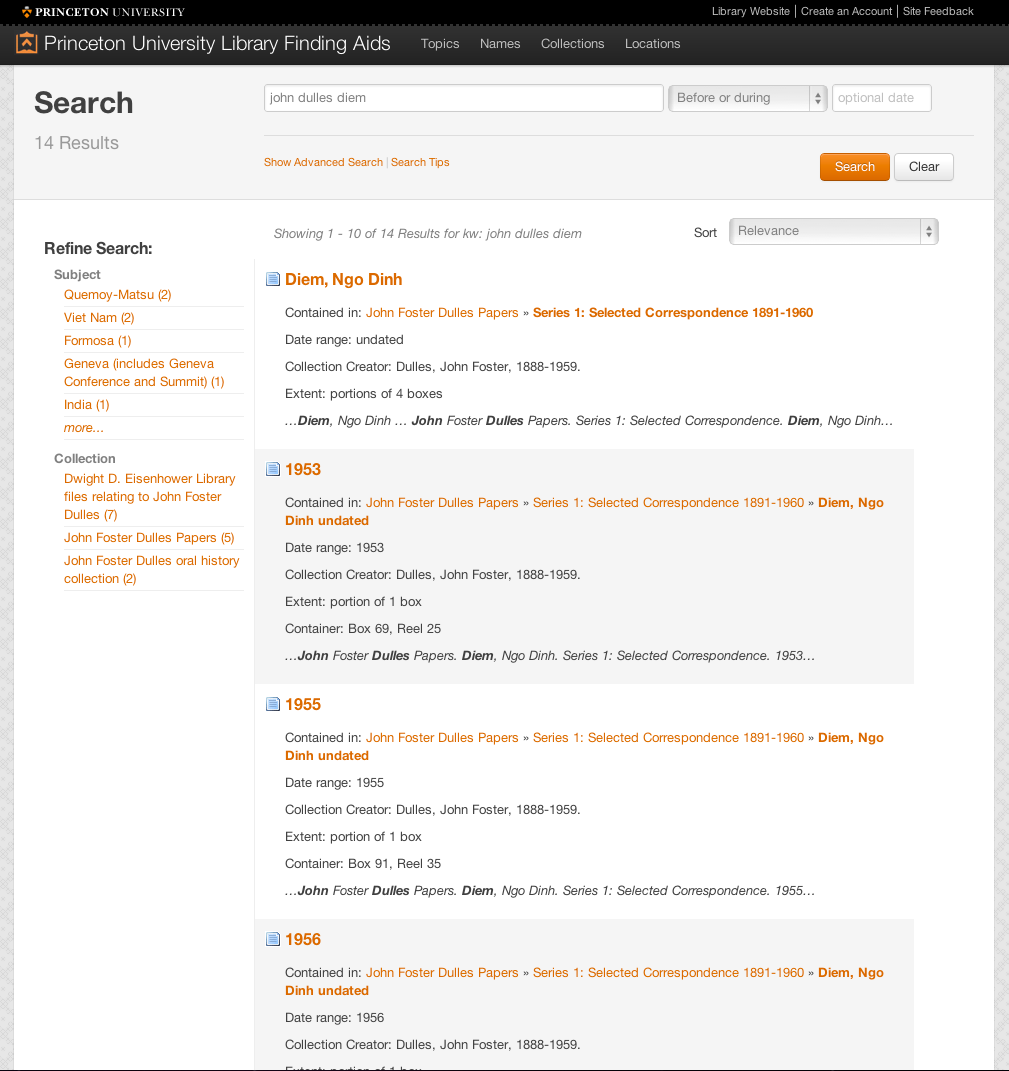Open John Foster Dulles Papers link in first result

(x=442, y=313)
